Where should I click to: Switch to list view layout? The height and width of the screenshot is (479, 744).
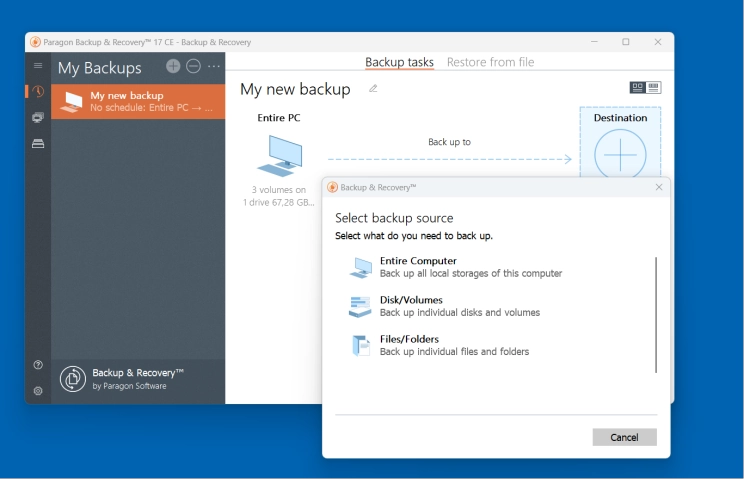pos(653,87)
